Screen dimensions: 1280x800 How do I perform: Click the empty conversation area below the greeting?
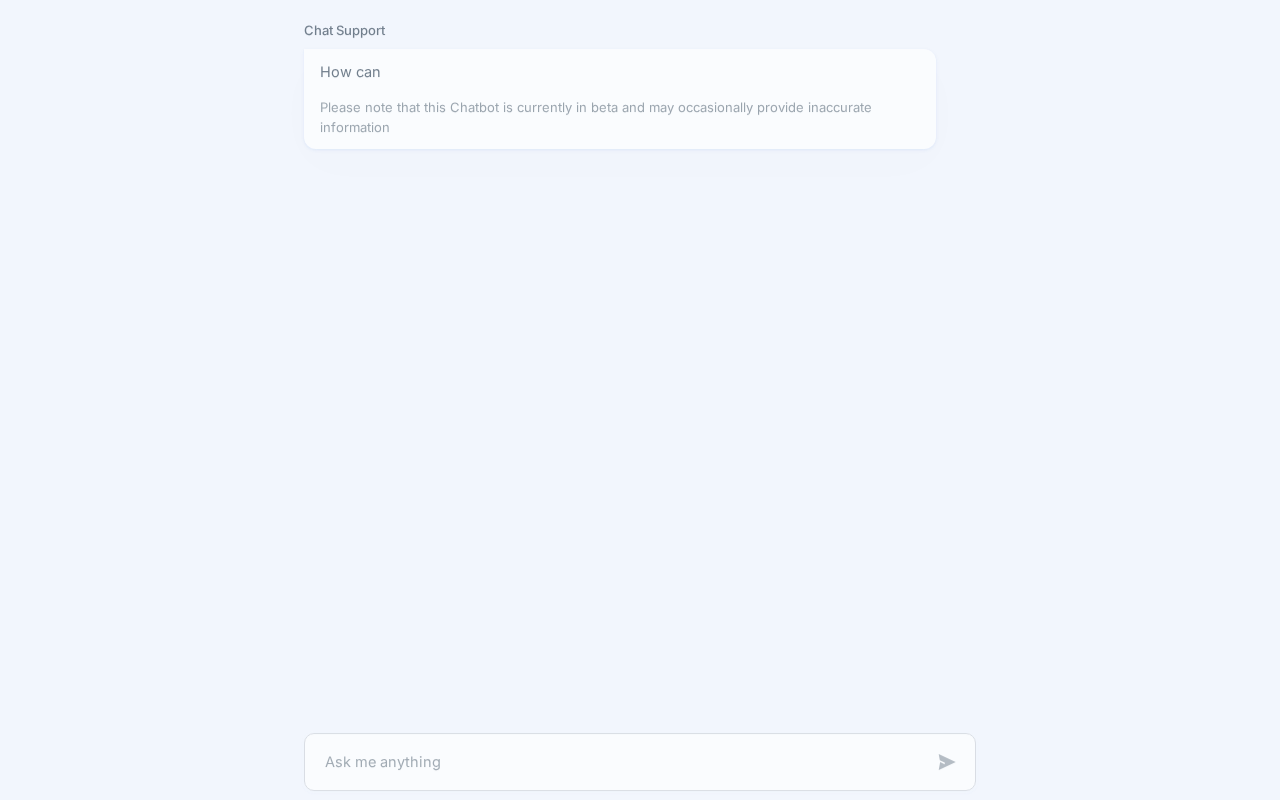pyautogui.click(x=620, y=440)
